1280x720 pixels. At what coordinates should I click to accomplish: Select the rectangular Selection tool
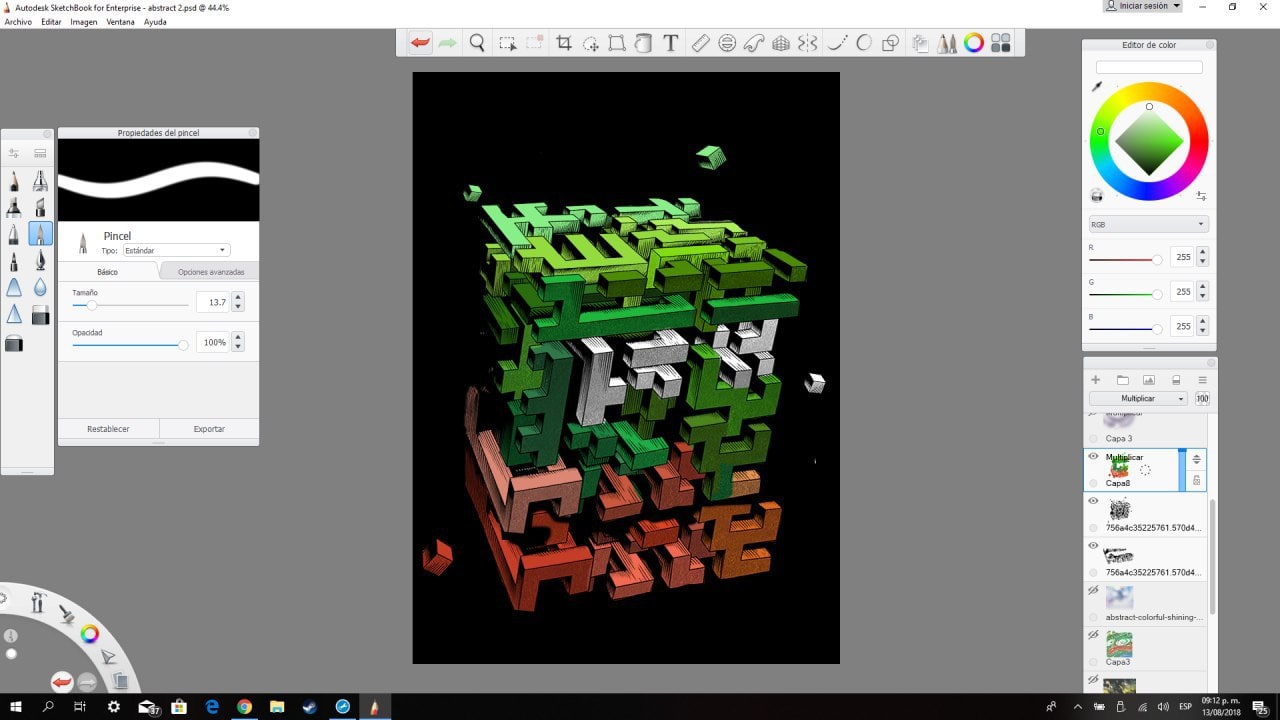click(508, 43)
